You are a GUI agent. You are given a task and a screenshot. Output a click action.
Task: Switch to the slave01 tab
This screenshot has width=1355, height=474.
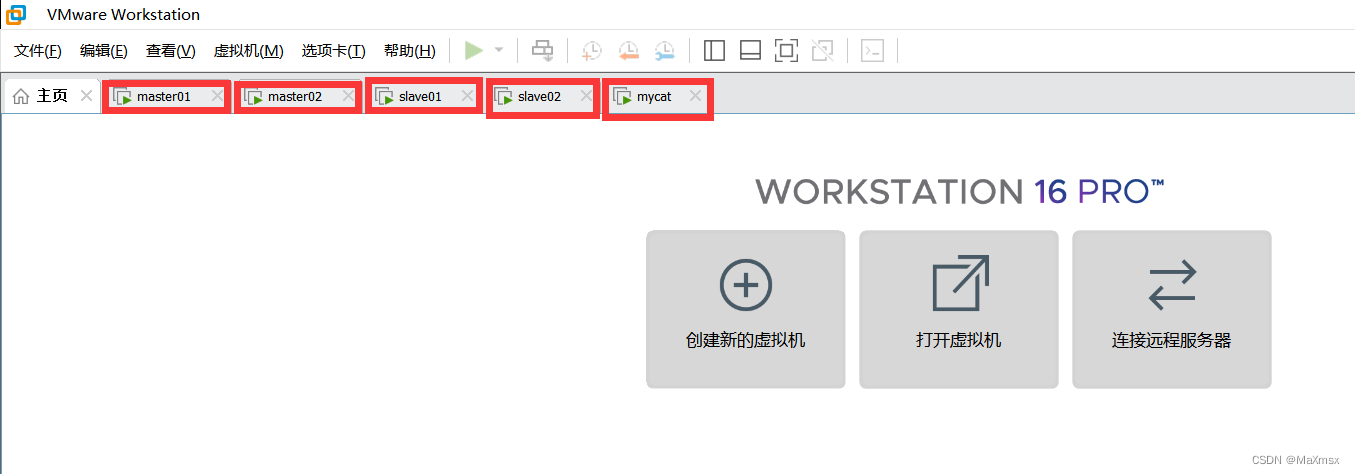[424, 96]
